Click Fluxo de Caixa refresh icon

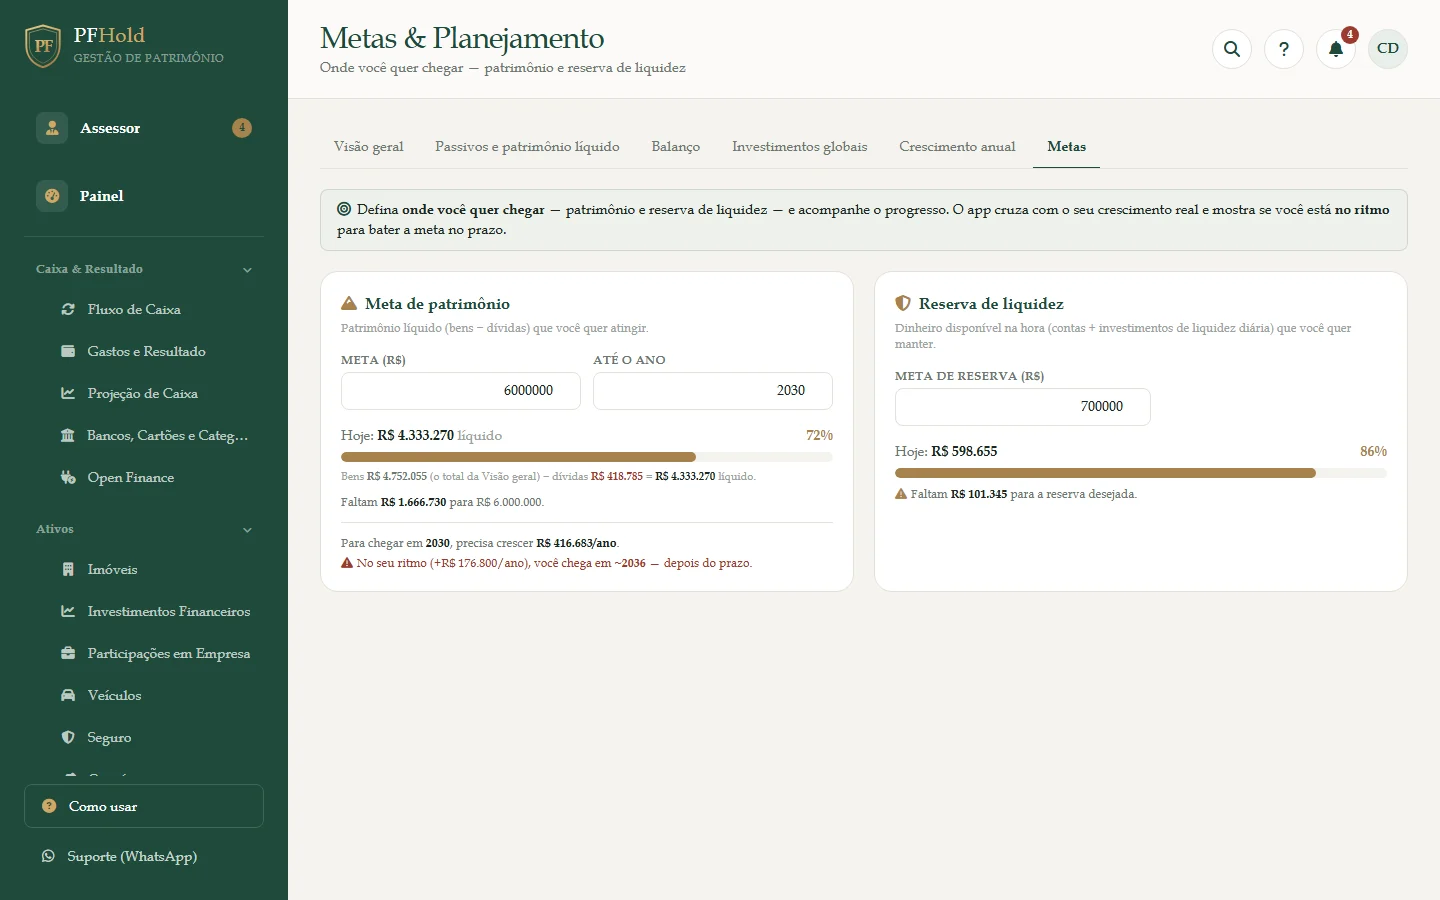(68, 309)
